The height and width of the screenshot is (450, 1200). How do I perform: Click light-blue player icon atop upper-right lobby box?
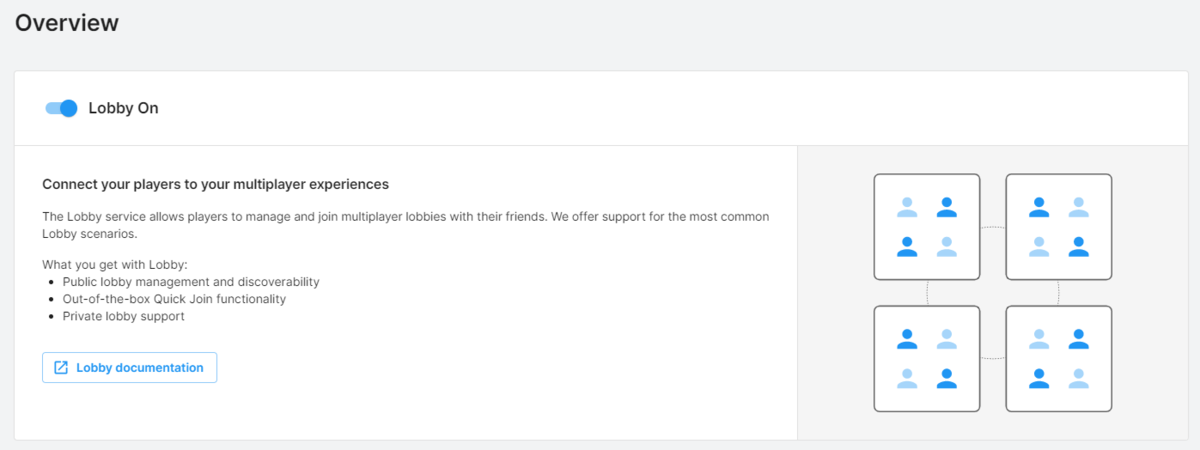click(x=1078, y=207)
